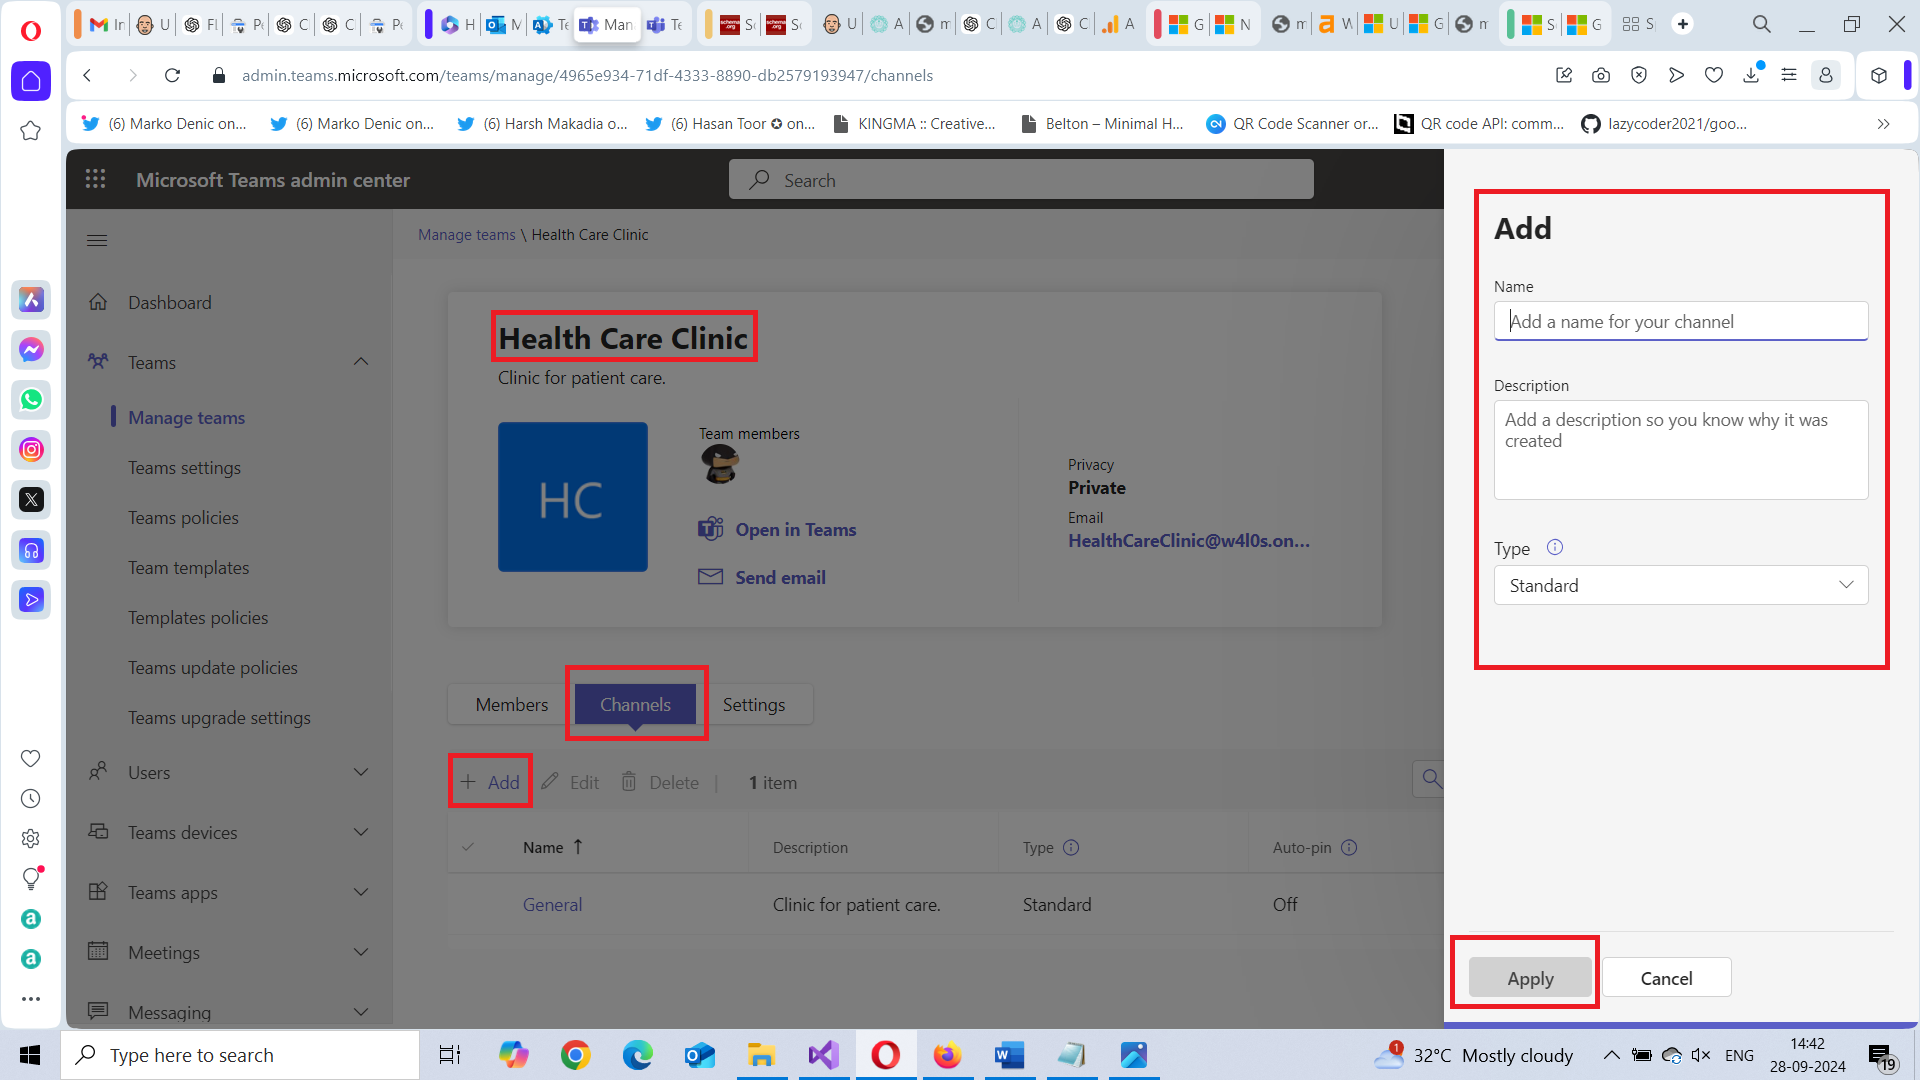Click the HealthCareClinic email address link
This screenshot has width=1920, height=1080.
(x=1189, y=540)
